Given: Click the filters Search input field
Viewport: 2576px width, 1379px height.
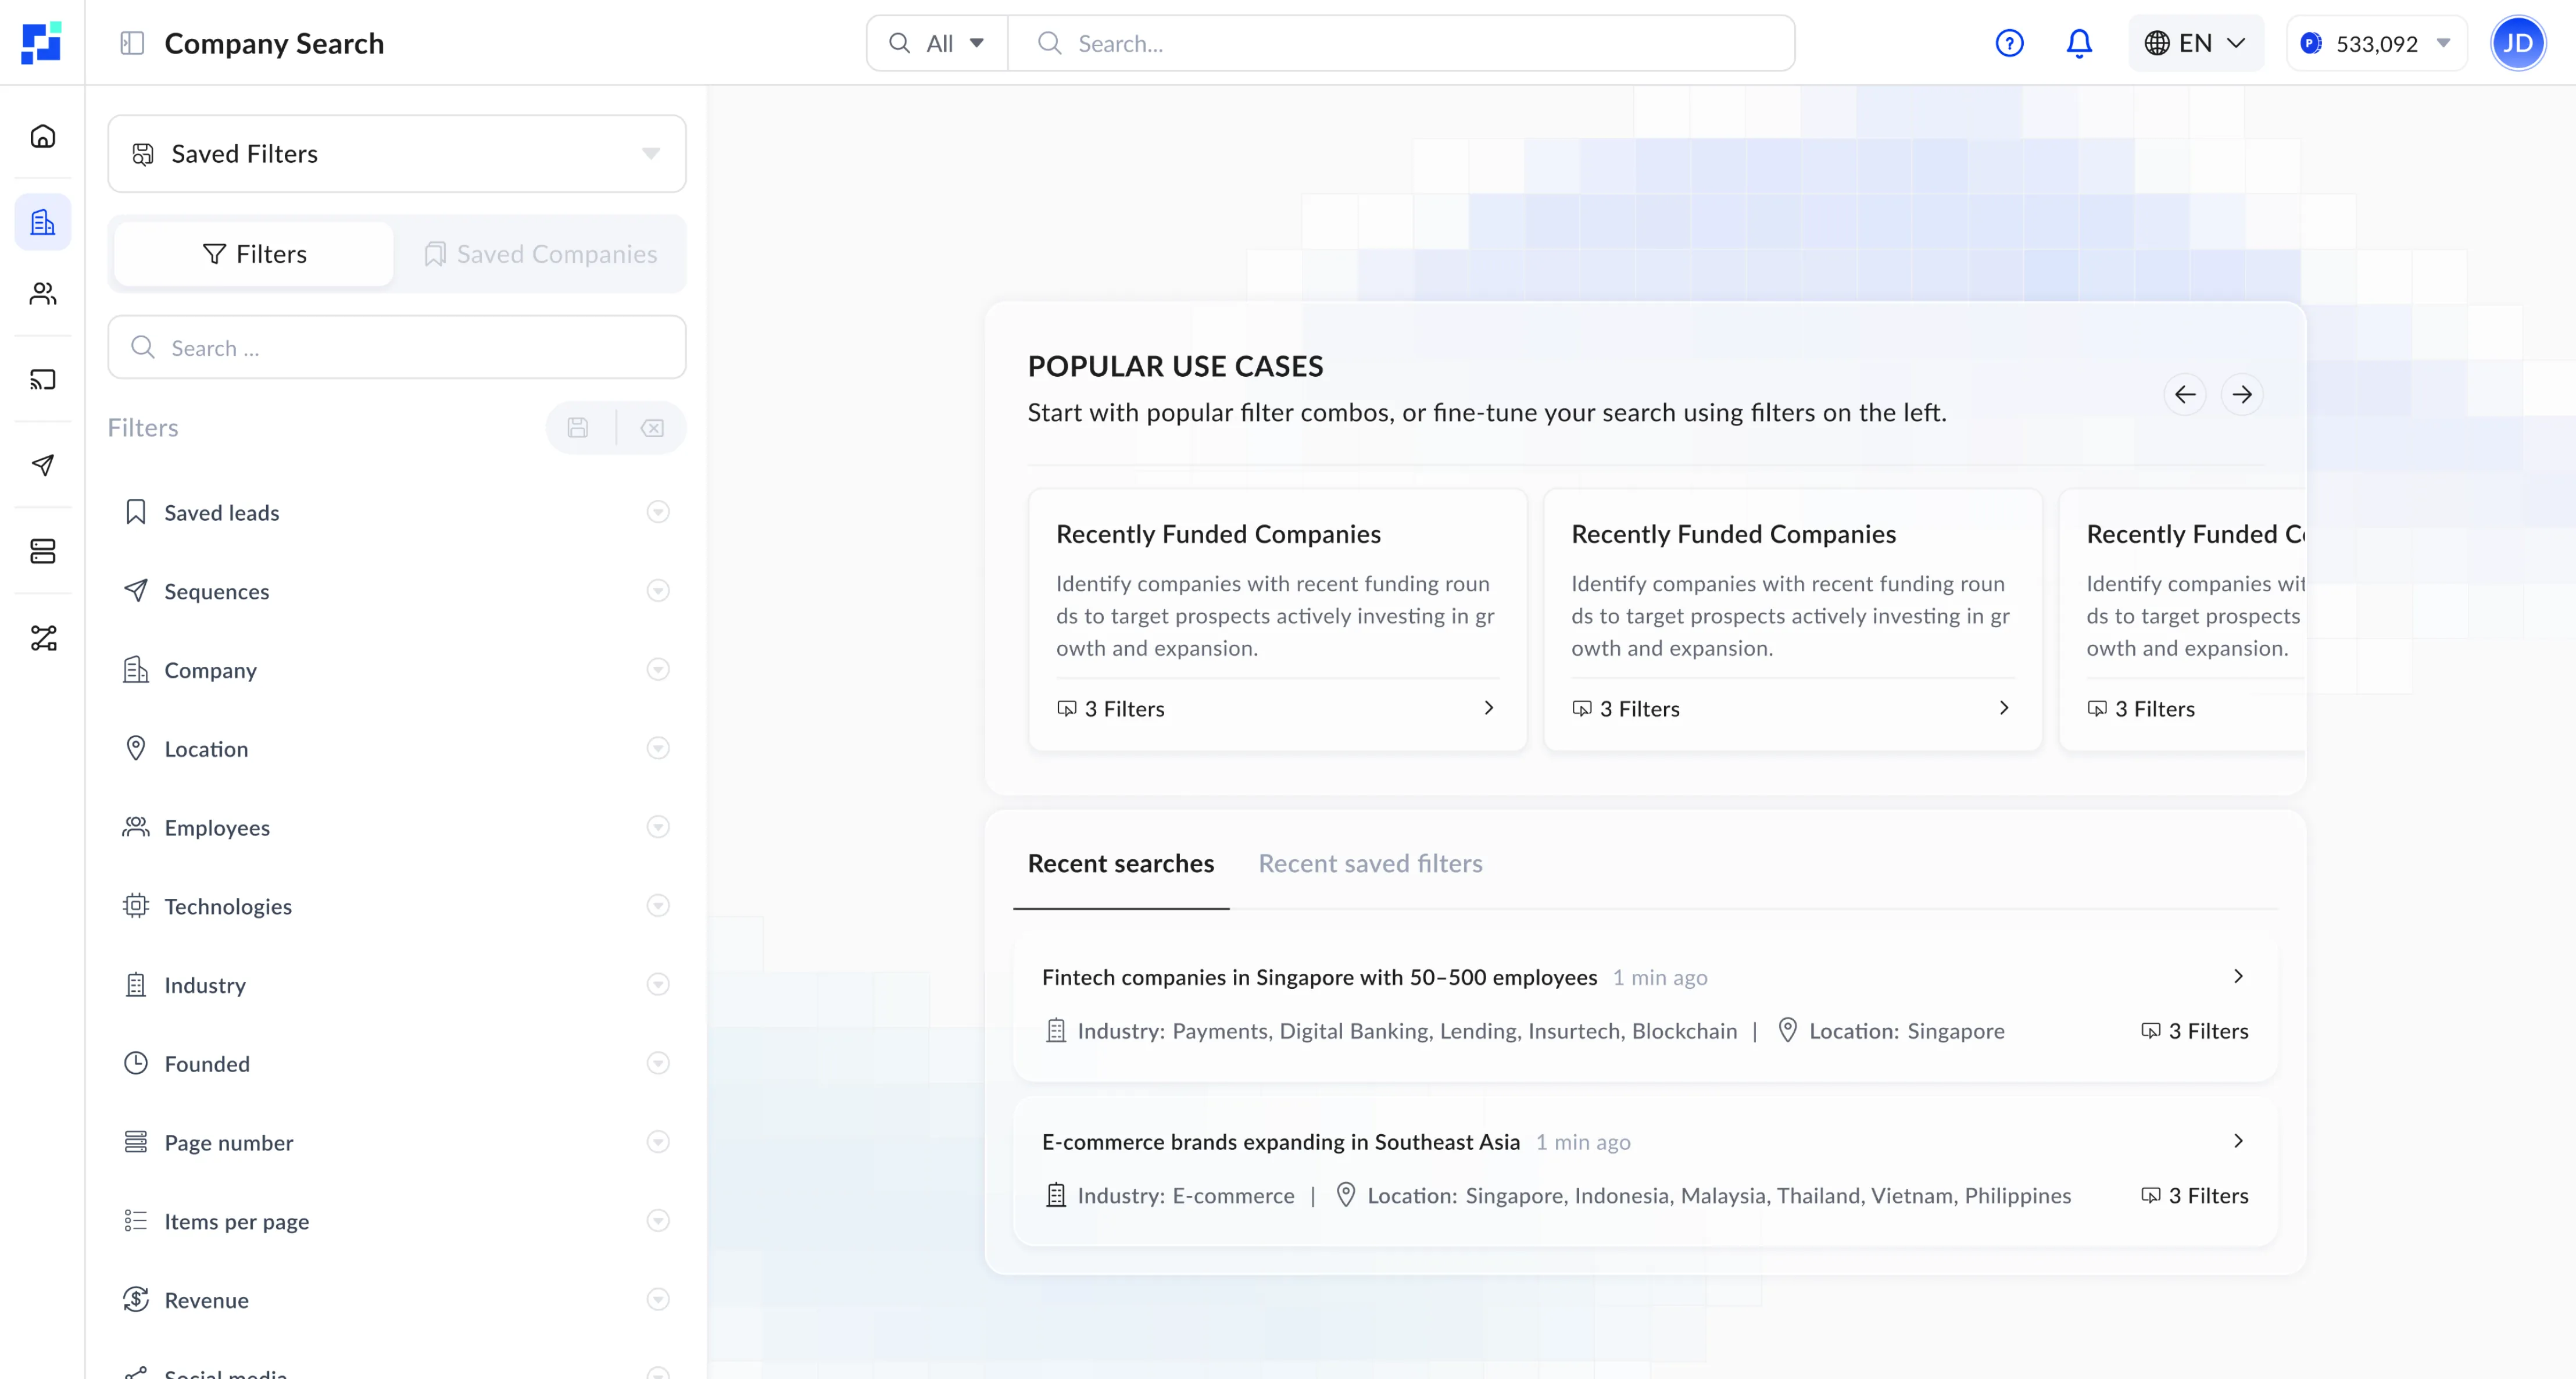Looking at the screenshot, I should [397, 348].
